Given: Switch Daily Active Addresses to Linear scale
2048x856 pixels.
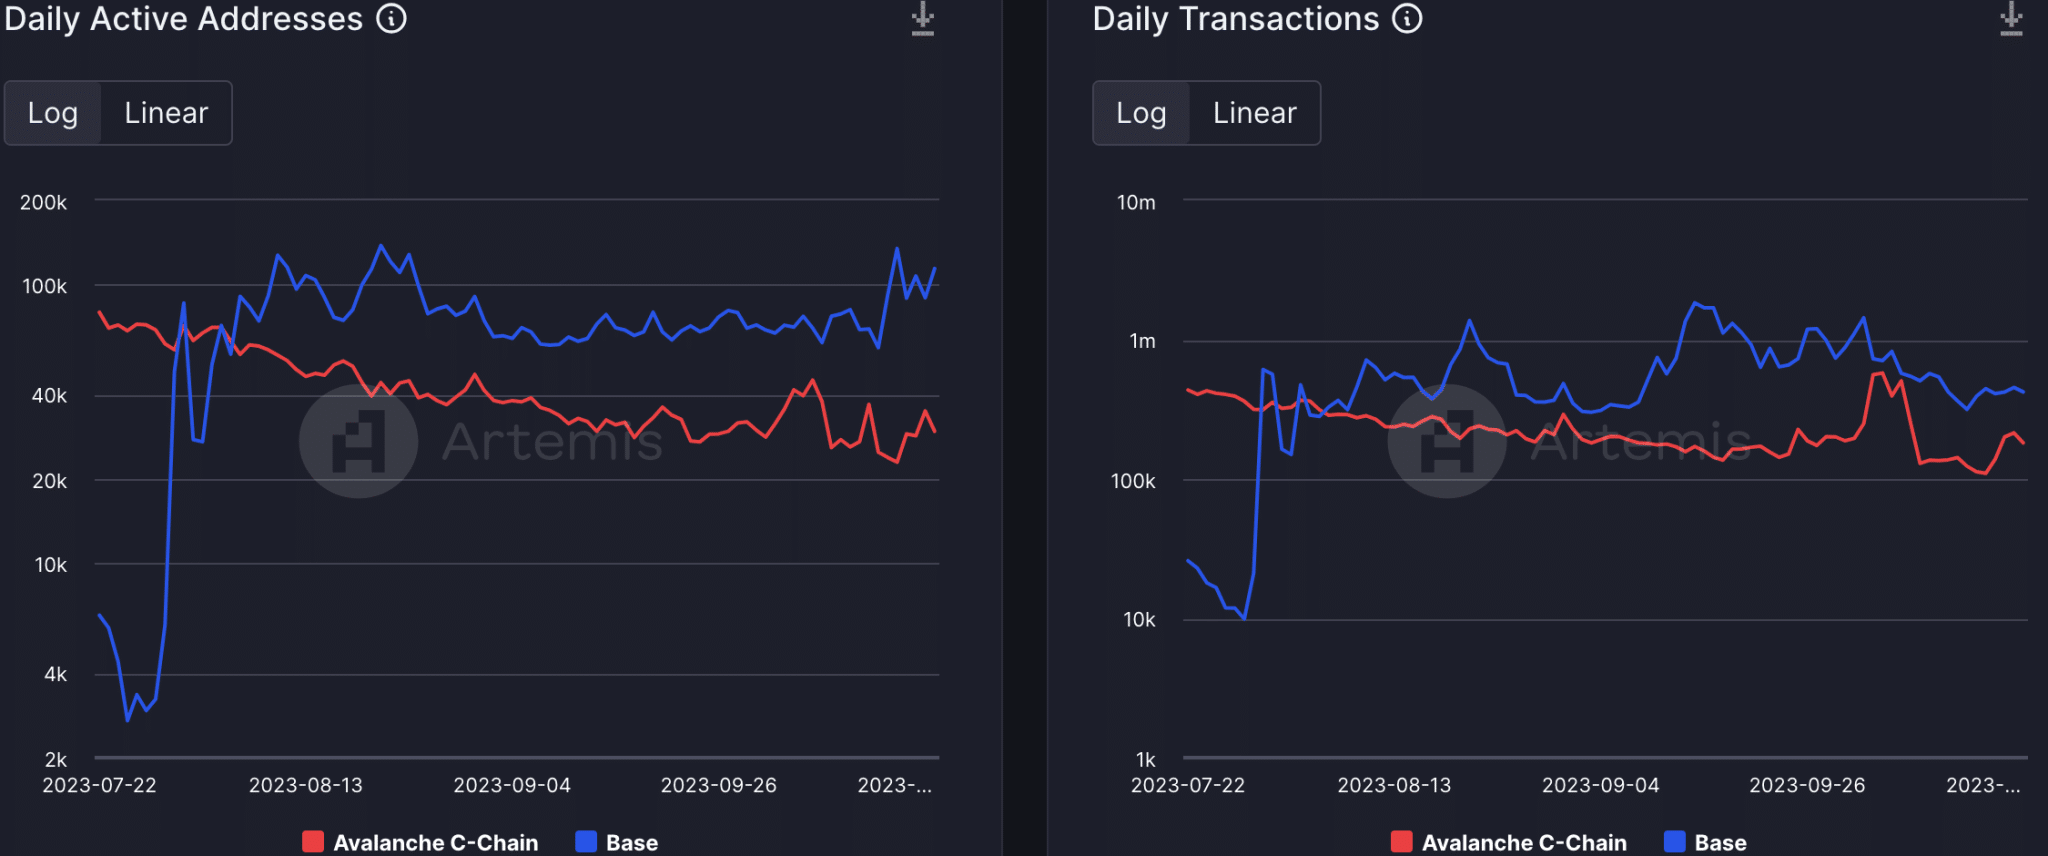Looking at the screenshot, I should (x=166, y=113).
